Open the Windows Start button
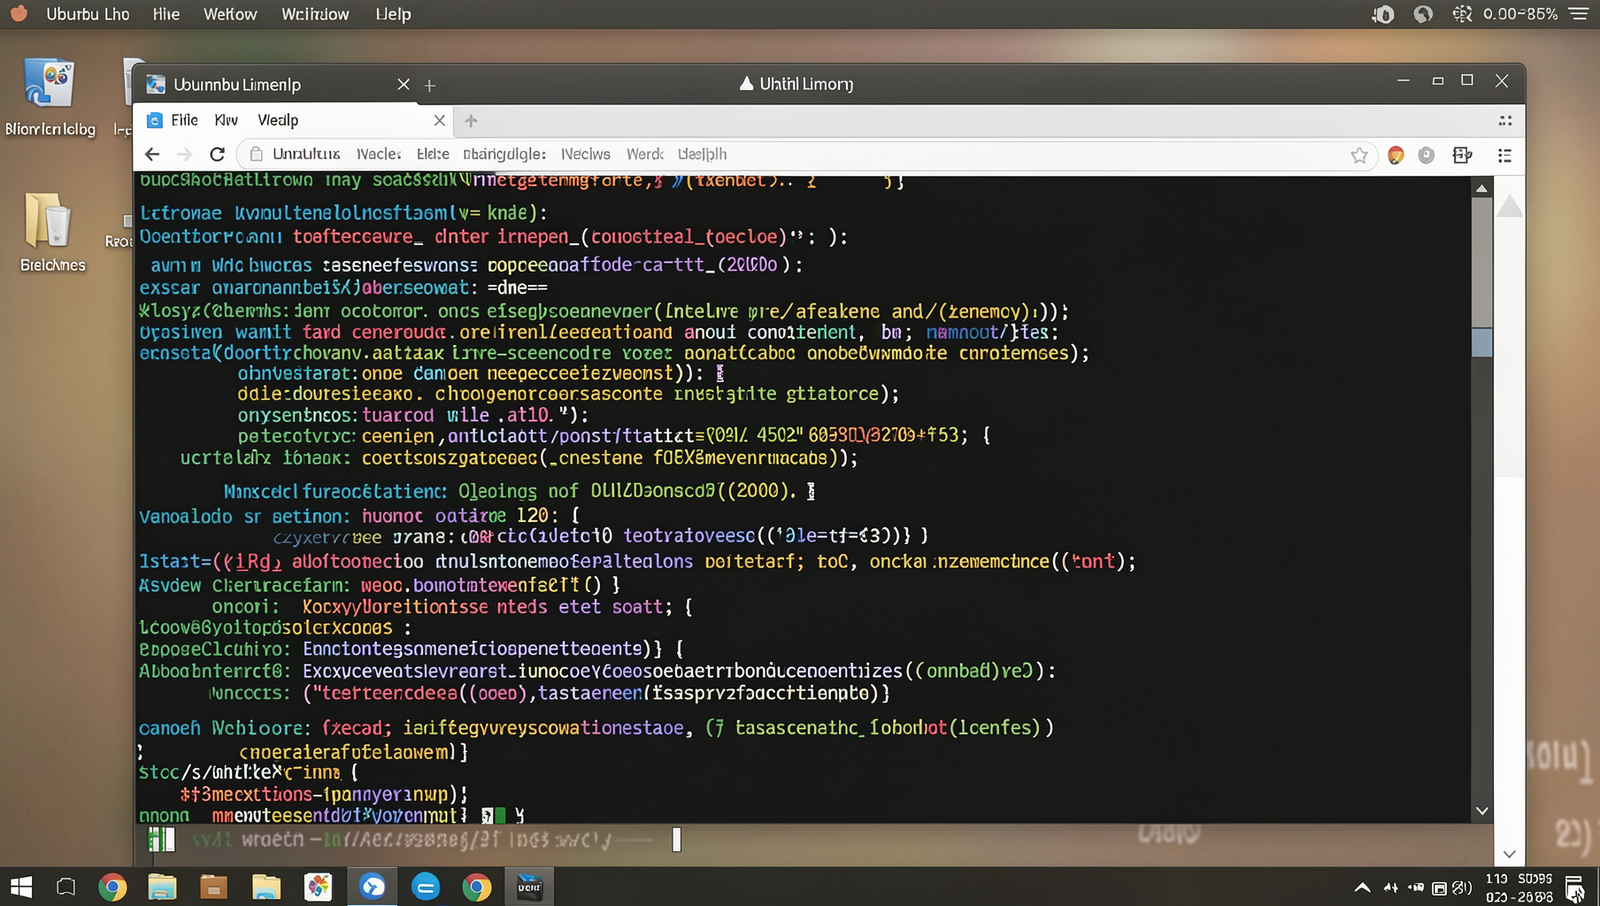The width and height of the screenshot is (1600, 906). tap(21, 887)
